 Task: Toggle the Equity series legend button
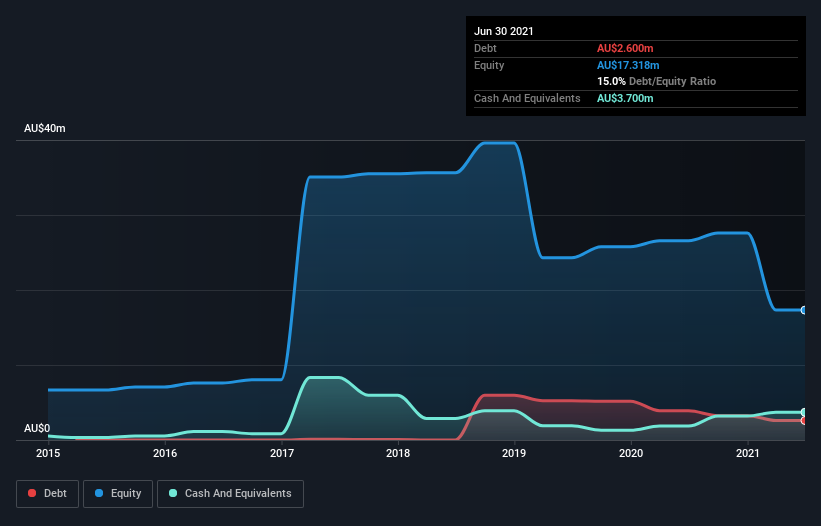(x=118, y=494)
